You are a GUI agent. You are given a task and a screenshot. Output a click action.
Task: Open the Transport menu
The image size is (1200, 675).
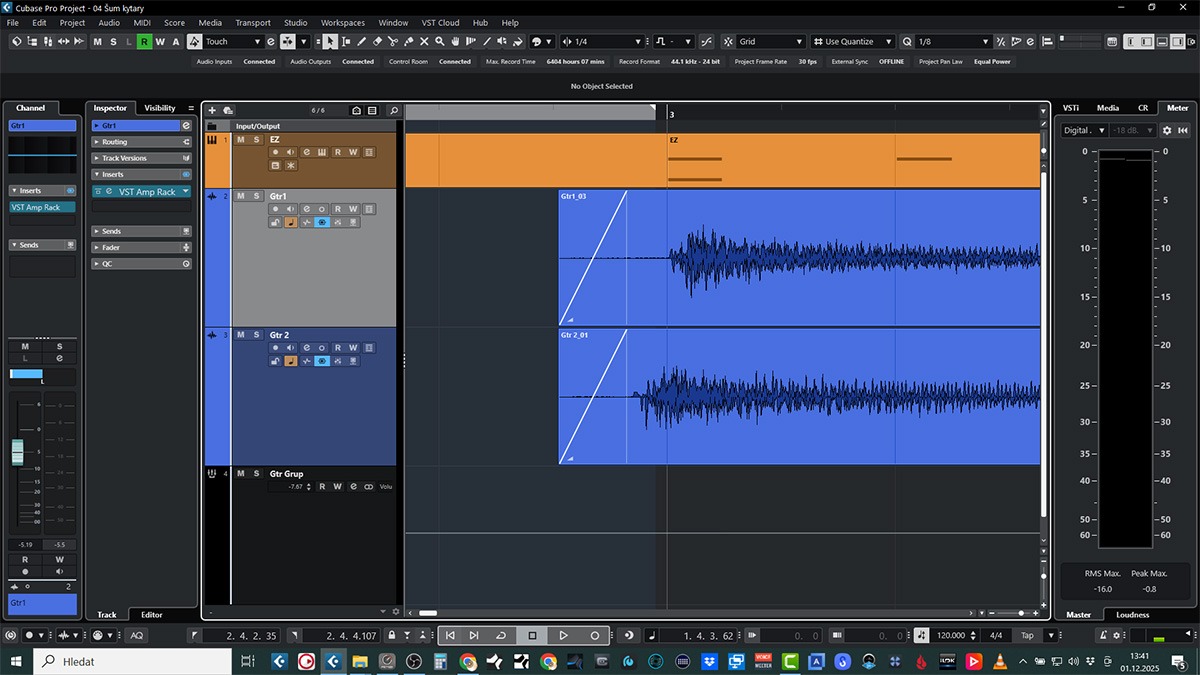point(253,22)
